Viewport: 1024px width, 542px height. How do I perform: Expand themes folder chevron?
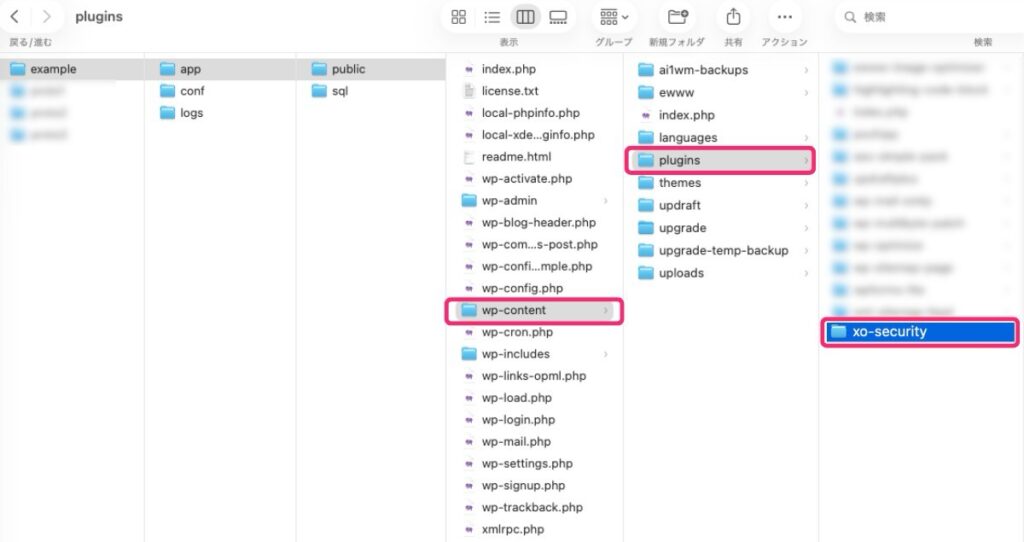[807, 183]
